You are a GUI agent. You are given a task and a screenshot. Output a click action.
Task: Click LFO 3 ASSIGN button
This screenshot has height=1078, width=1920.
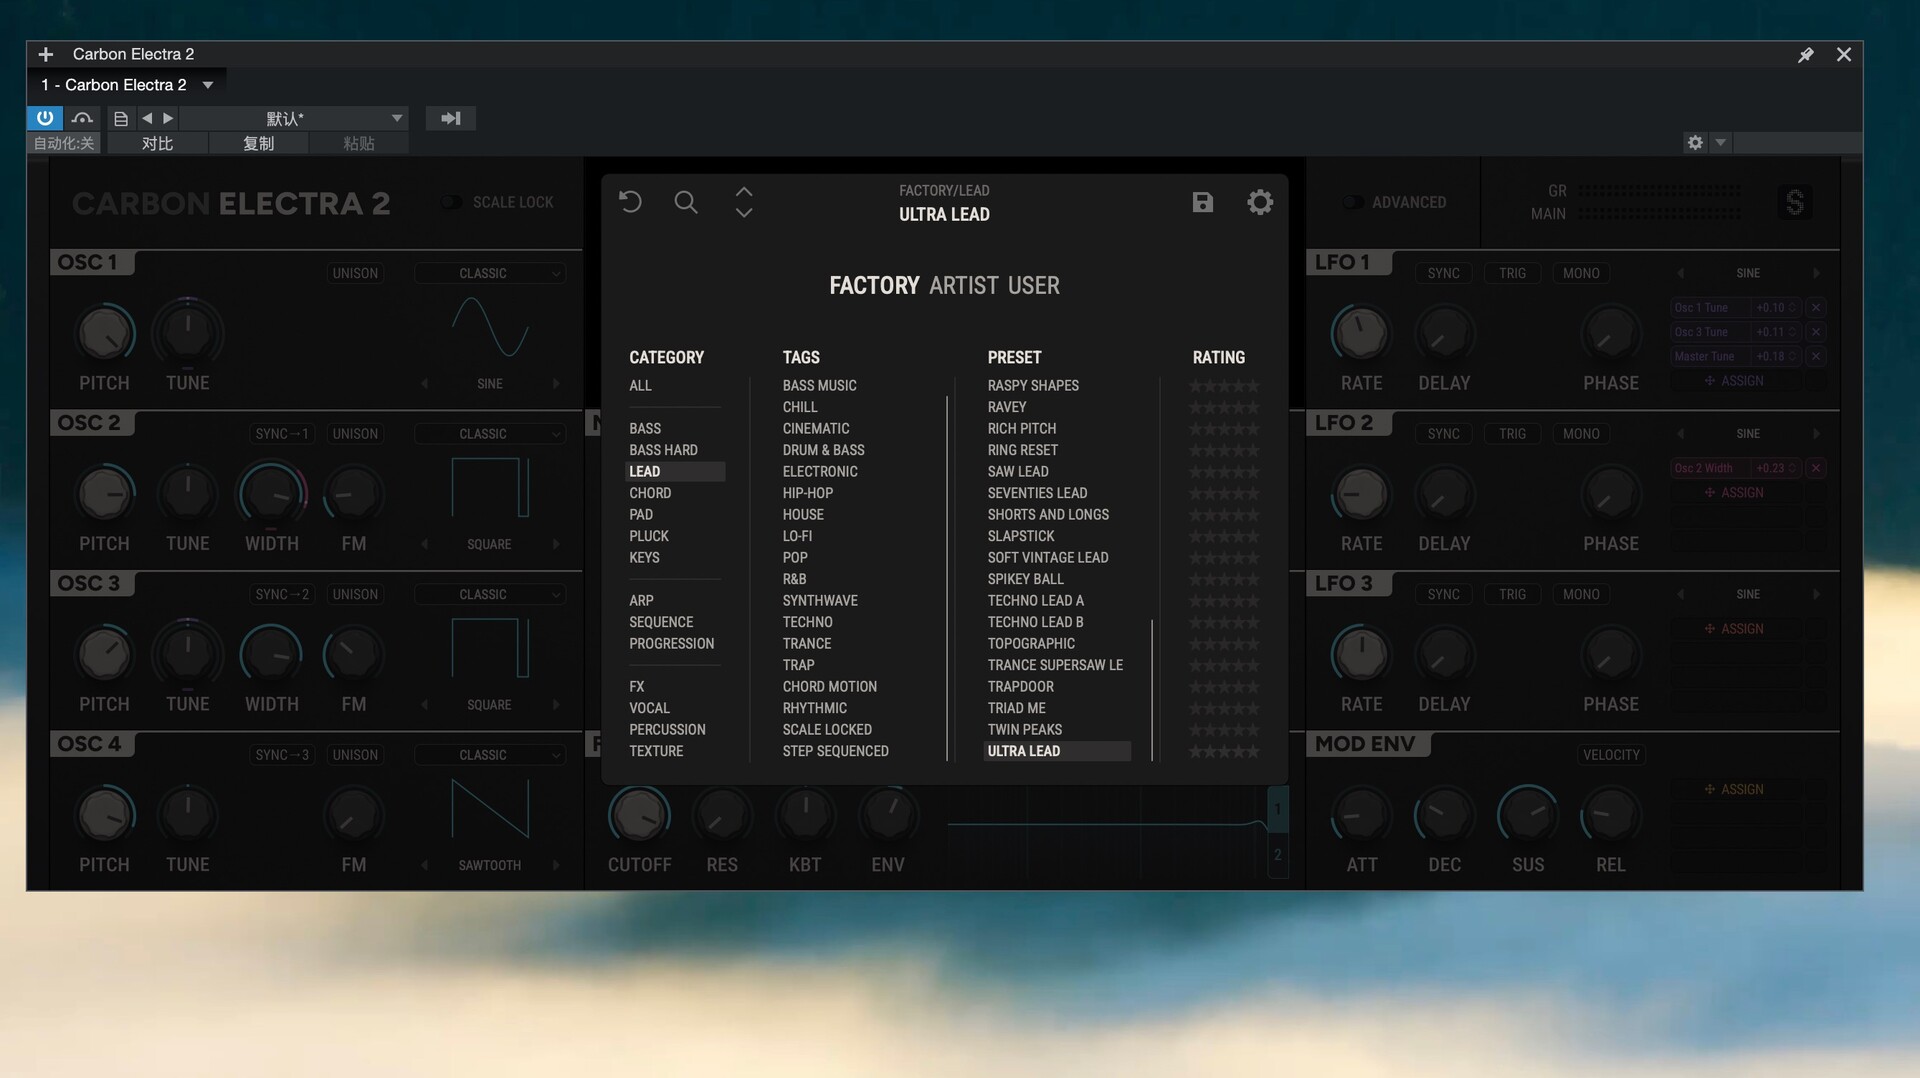[1734, 629]
